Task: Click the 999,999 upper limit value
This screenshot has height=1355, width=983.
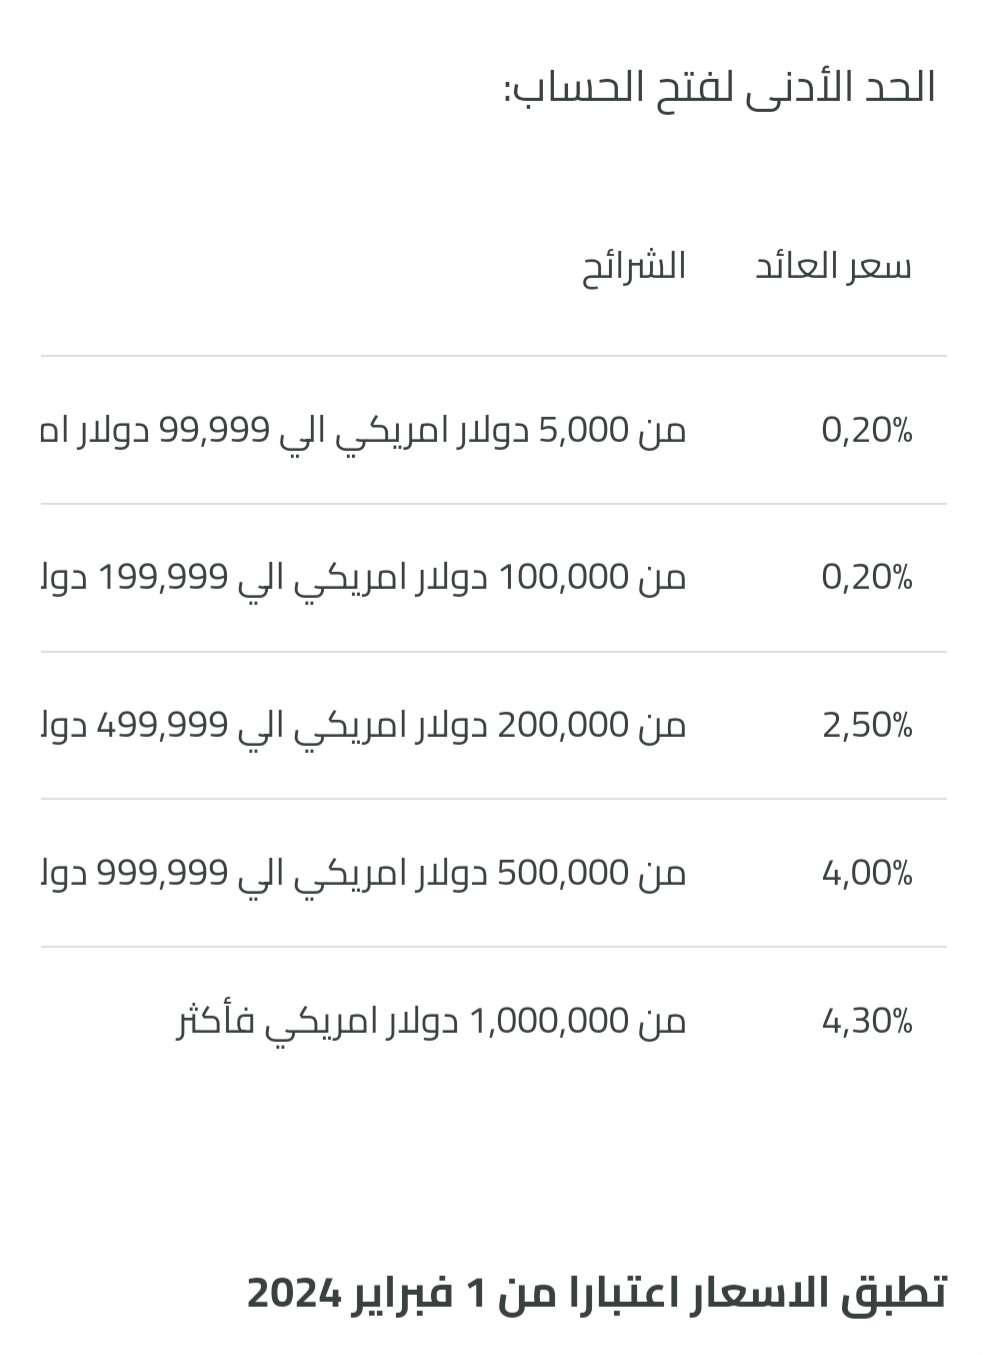Action: click(163, 873)
